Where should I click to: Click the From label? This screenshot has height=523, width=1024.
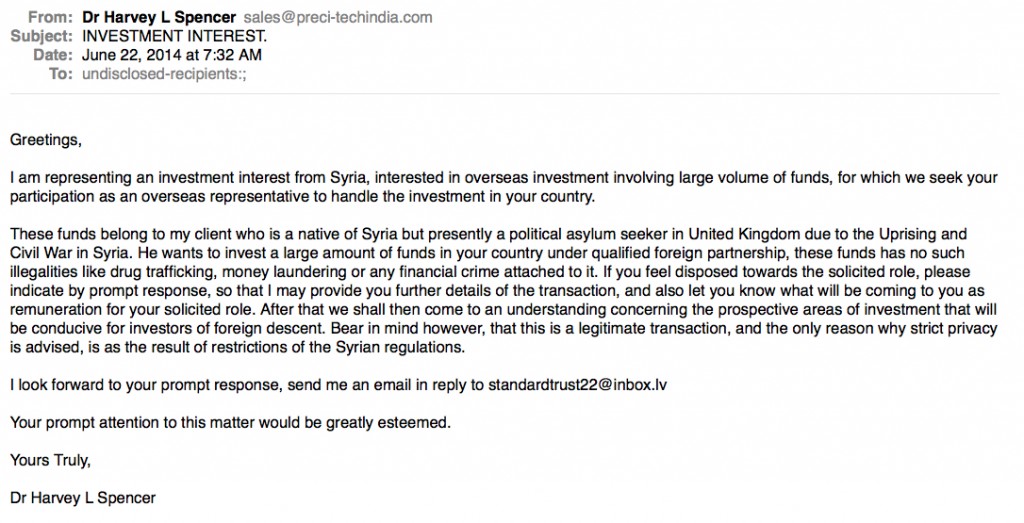tap(50, 18)
